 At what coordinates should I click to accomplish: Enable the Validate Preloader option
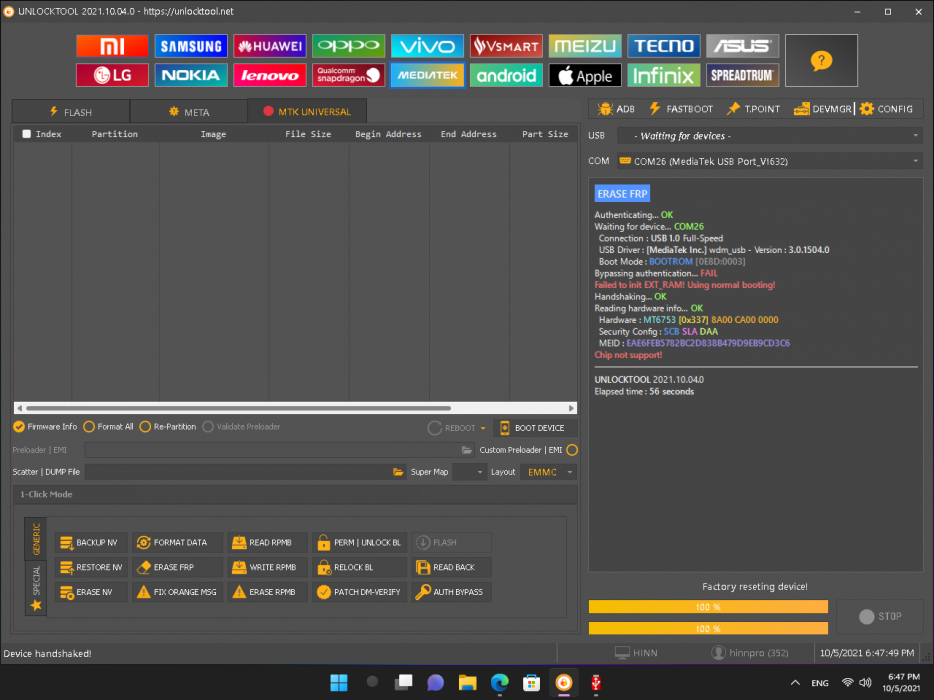[241, 427]
